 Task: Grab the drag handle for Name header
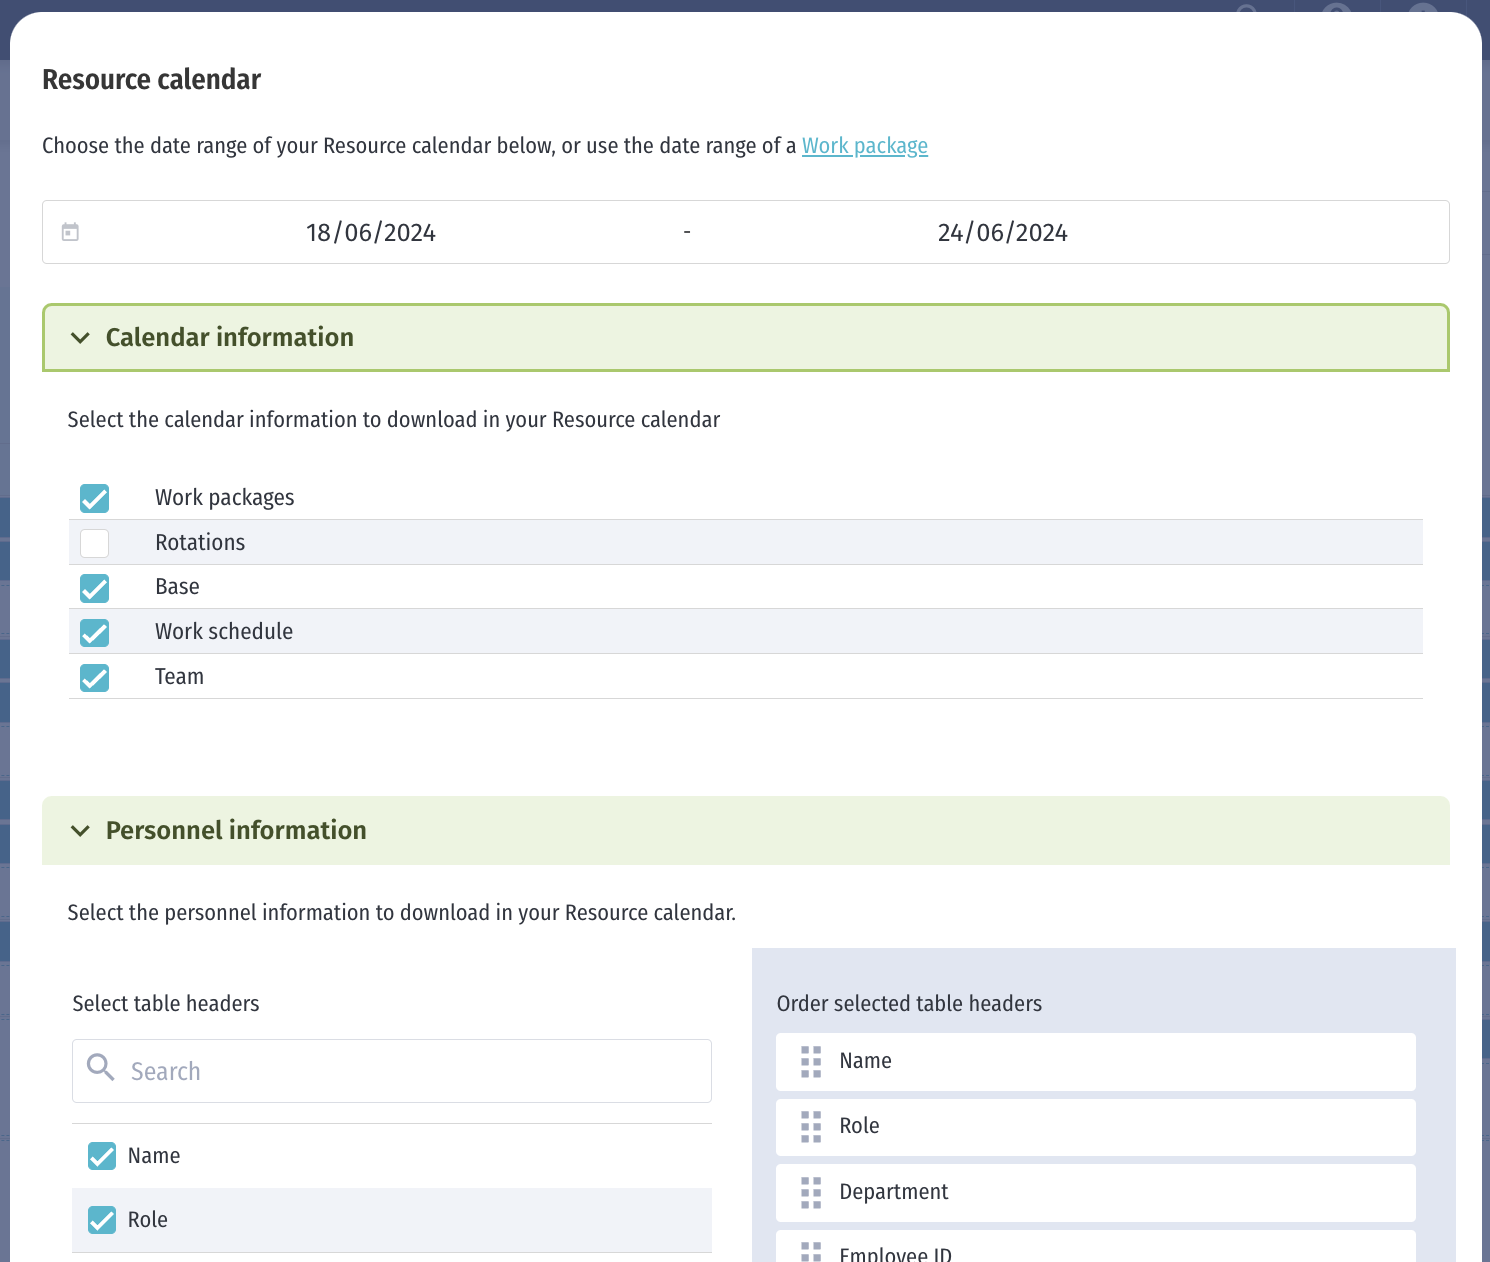811,1062
